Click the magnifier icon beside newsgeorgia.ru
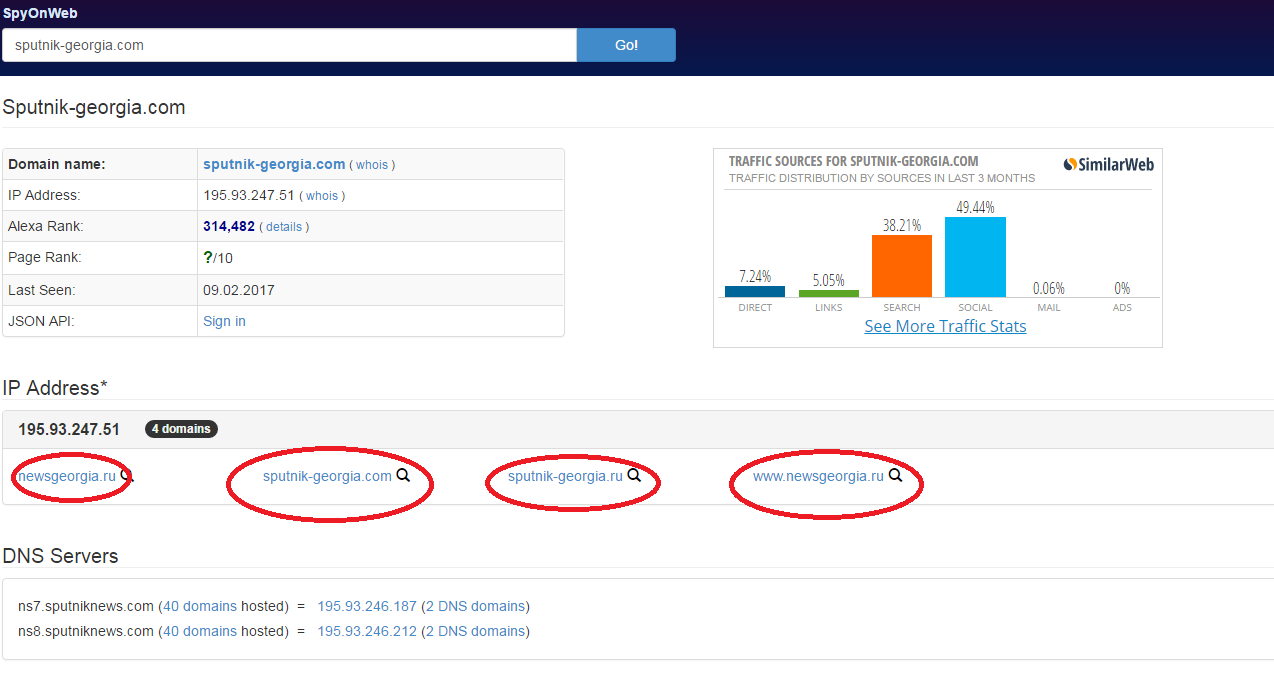 (126, 476)
